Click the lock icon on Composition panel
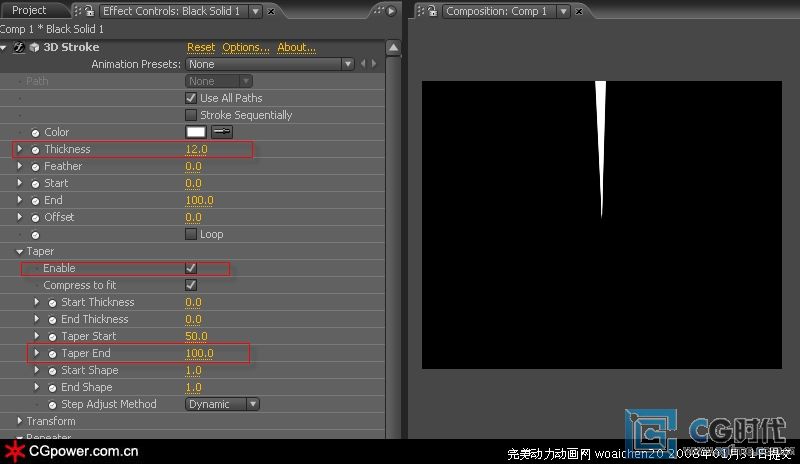 point(432,11)
